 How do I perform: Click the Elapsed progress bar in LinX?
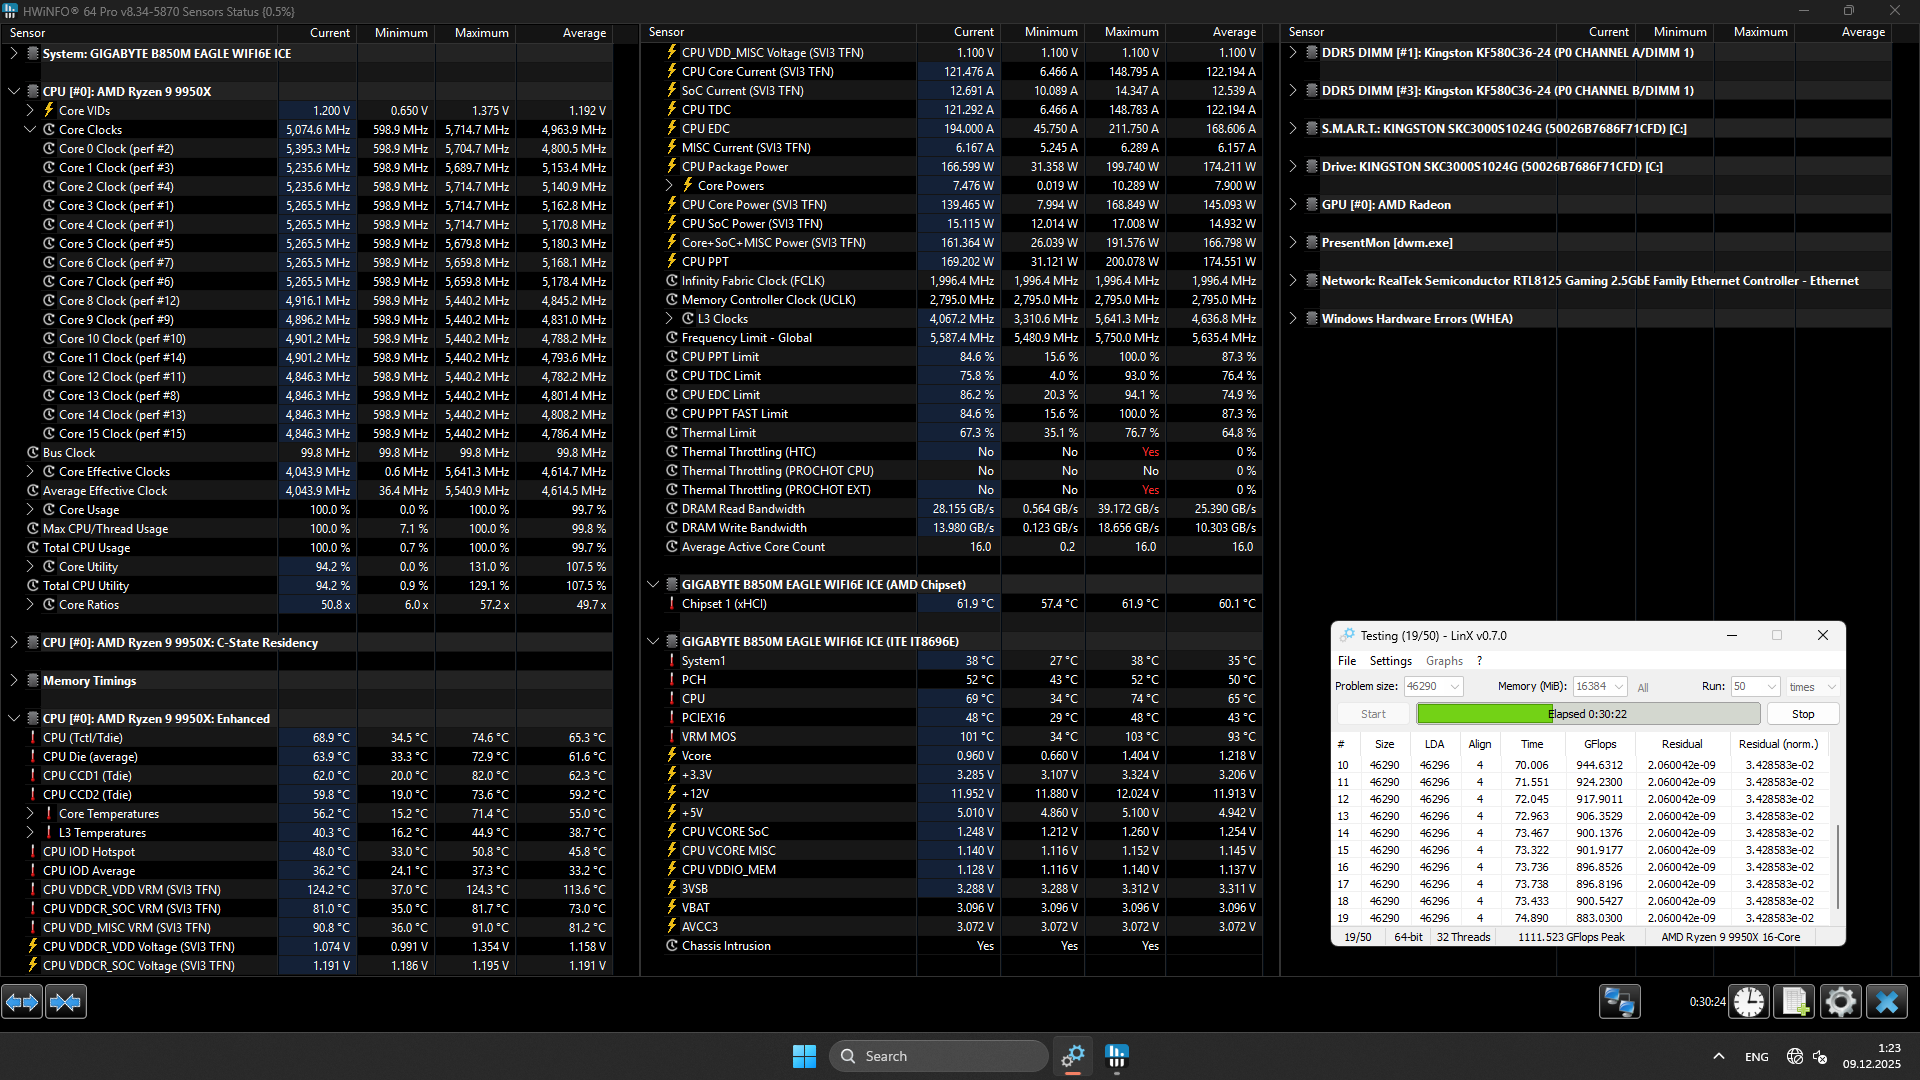click(1587, 714)
